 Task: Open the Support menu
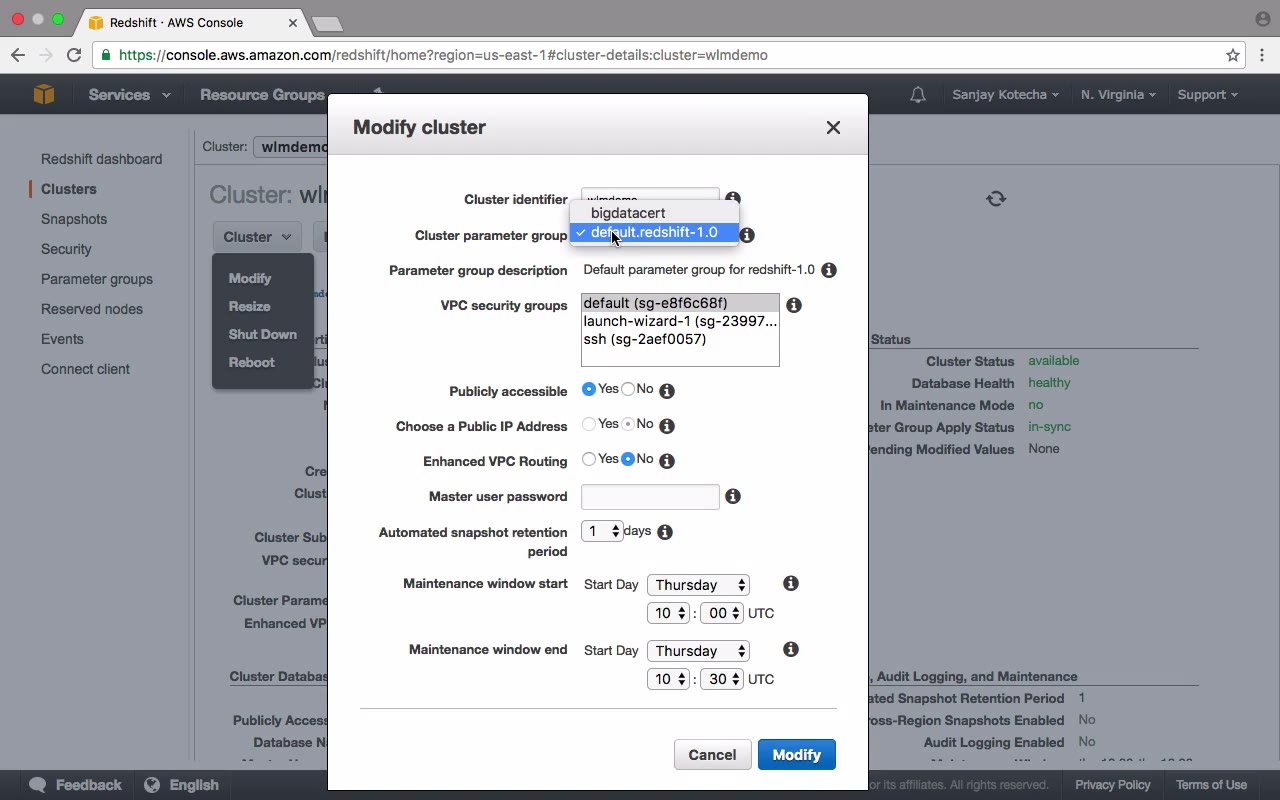click(1207, 95)
